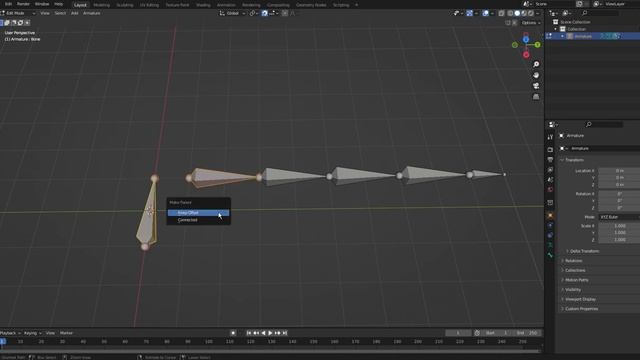Click the green Y axis on navigation gizmo
The width and height of the screenshot is (640, 360).
538,45
